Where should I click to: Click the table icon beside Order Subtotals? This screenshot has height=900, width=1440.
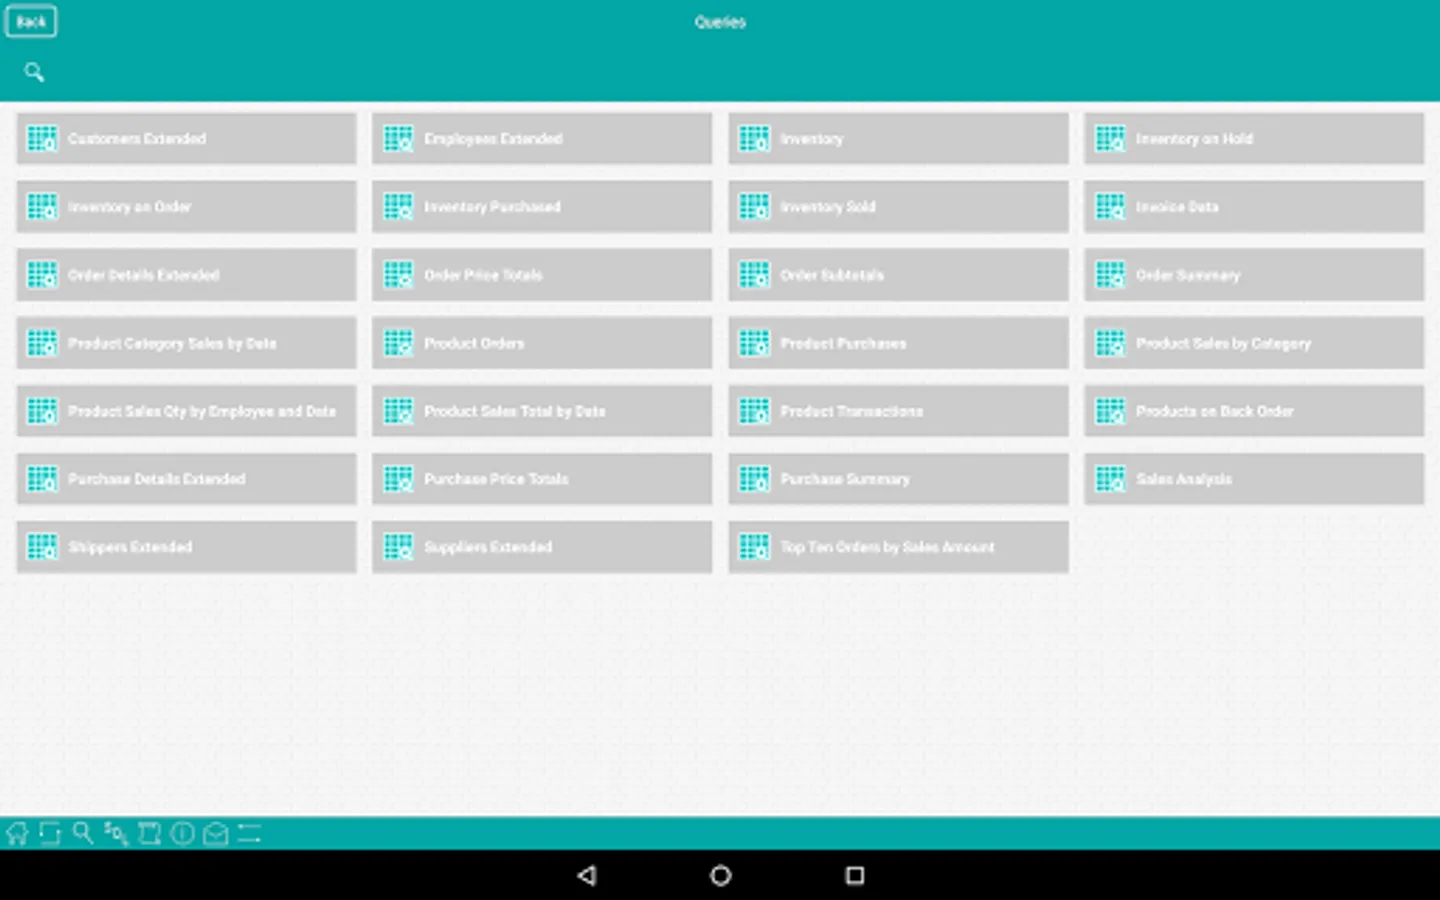[x=754, y=274]
